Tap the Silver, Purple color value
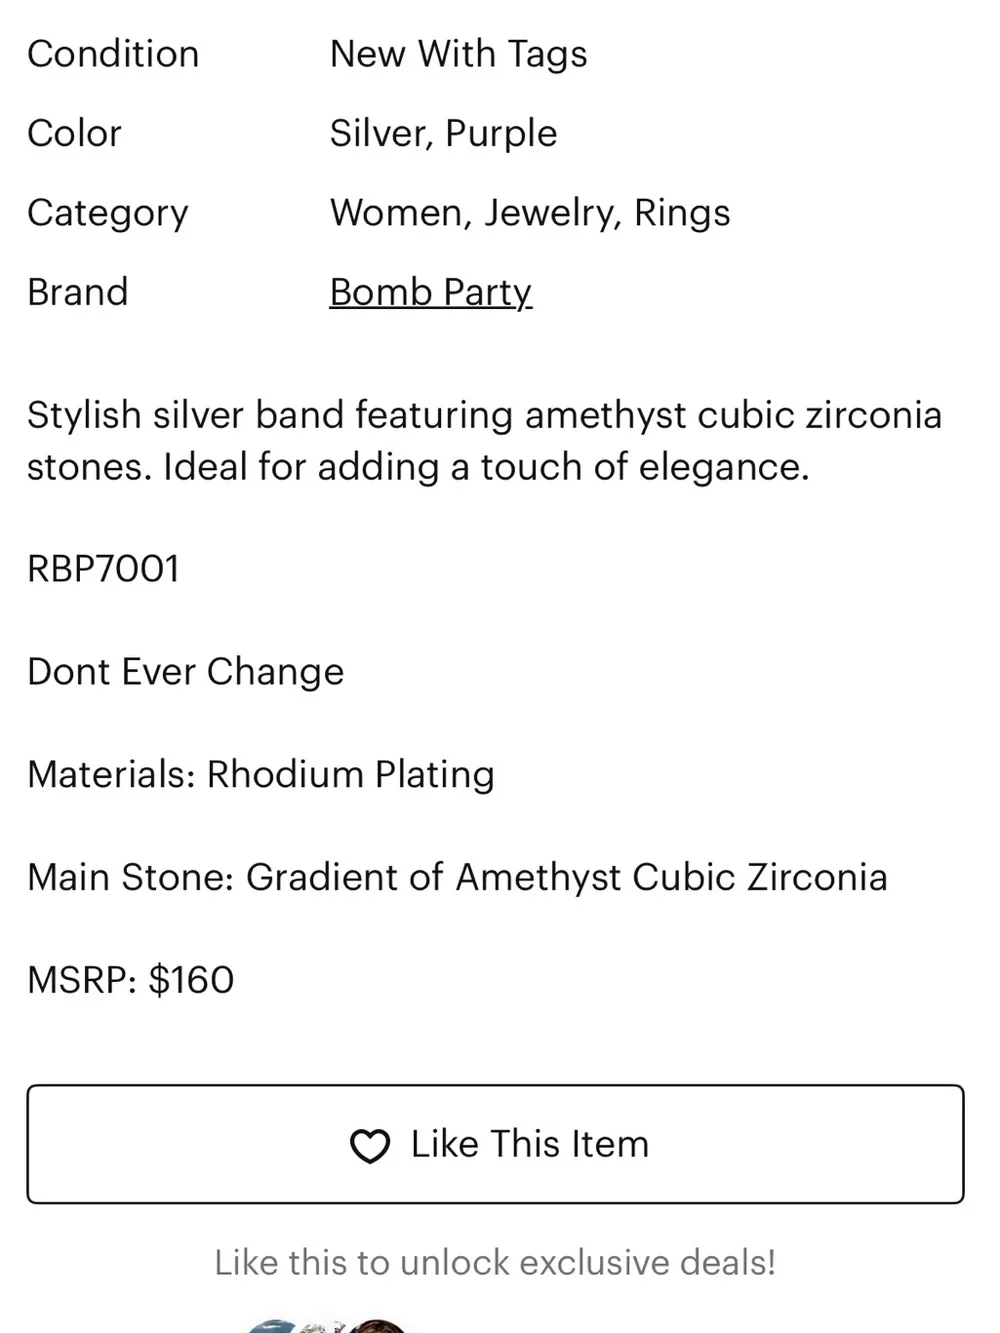The image size is (1000, 1333). 444,134
